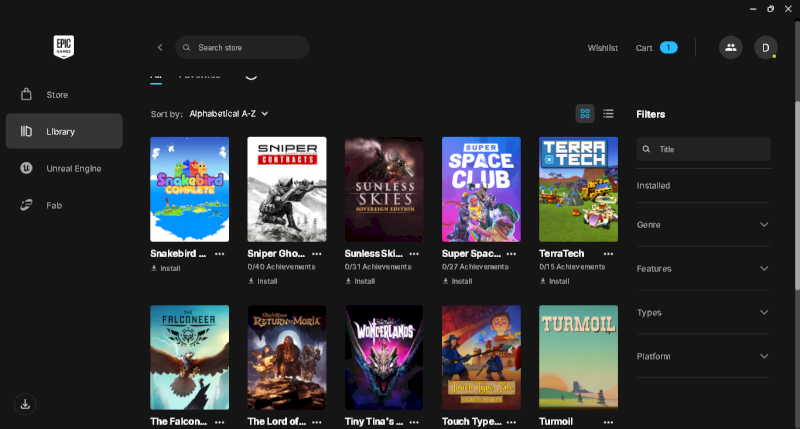This screenshot has width=800, height=429.
Task: Click the vertical page scrollbar
Action: point(797,196)
